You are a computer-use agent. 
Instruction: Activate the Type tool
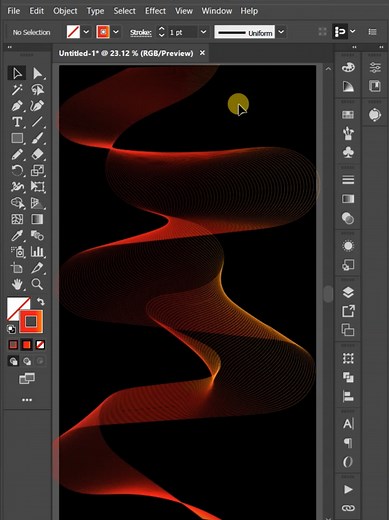pyautogui.click(x=17, y=122)
